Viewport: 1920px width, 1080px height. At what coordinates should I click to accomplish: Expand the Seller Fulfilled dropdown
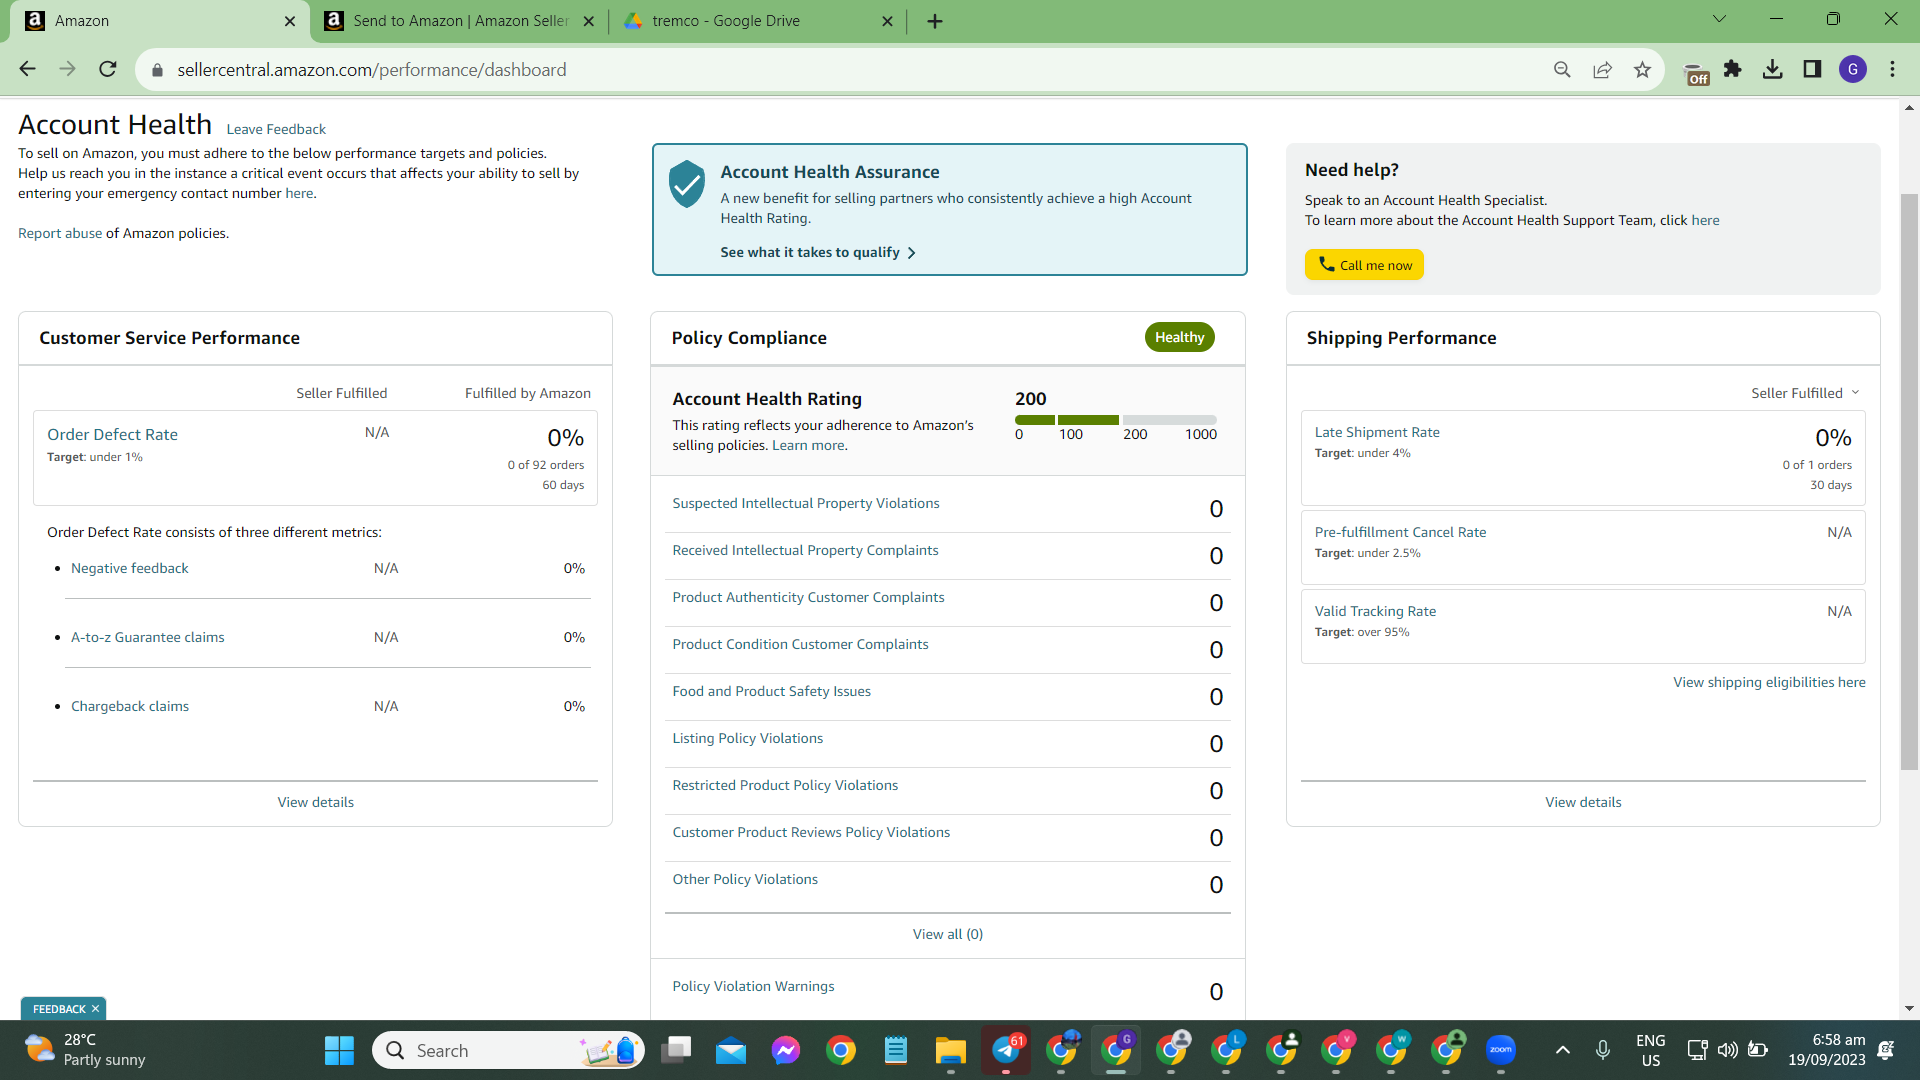pyautogui.click(x=1805, y=393)
